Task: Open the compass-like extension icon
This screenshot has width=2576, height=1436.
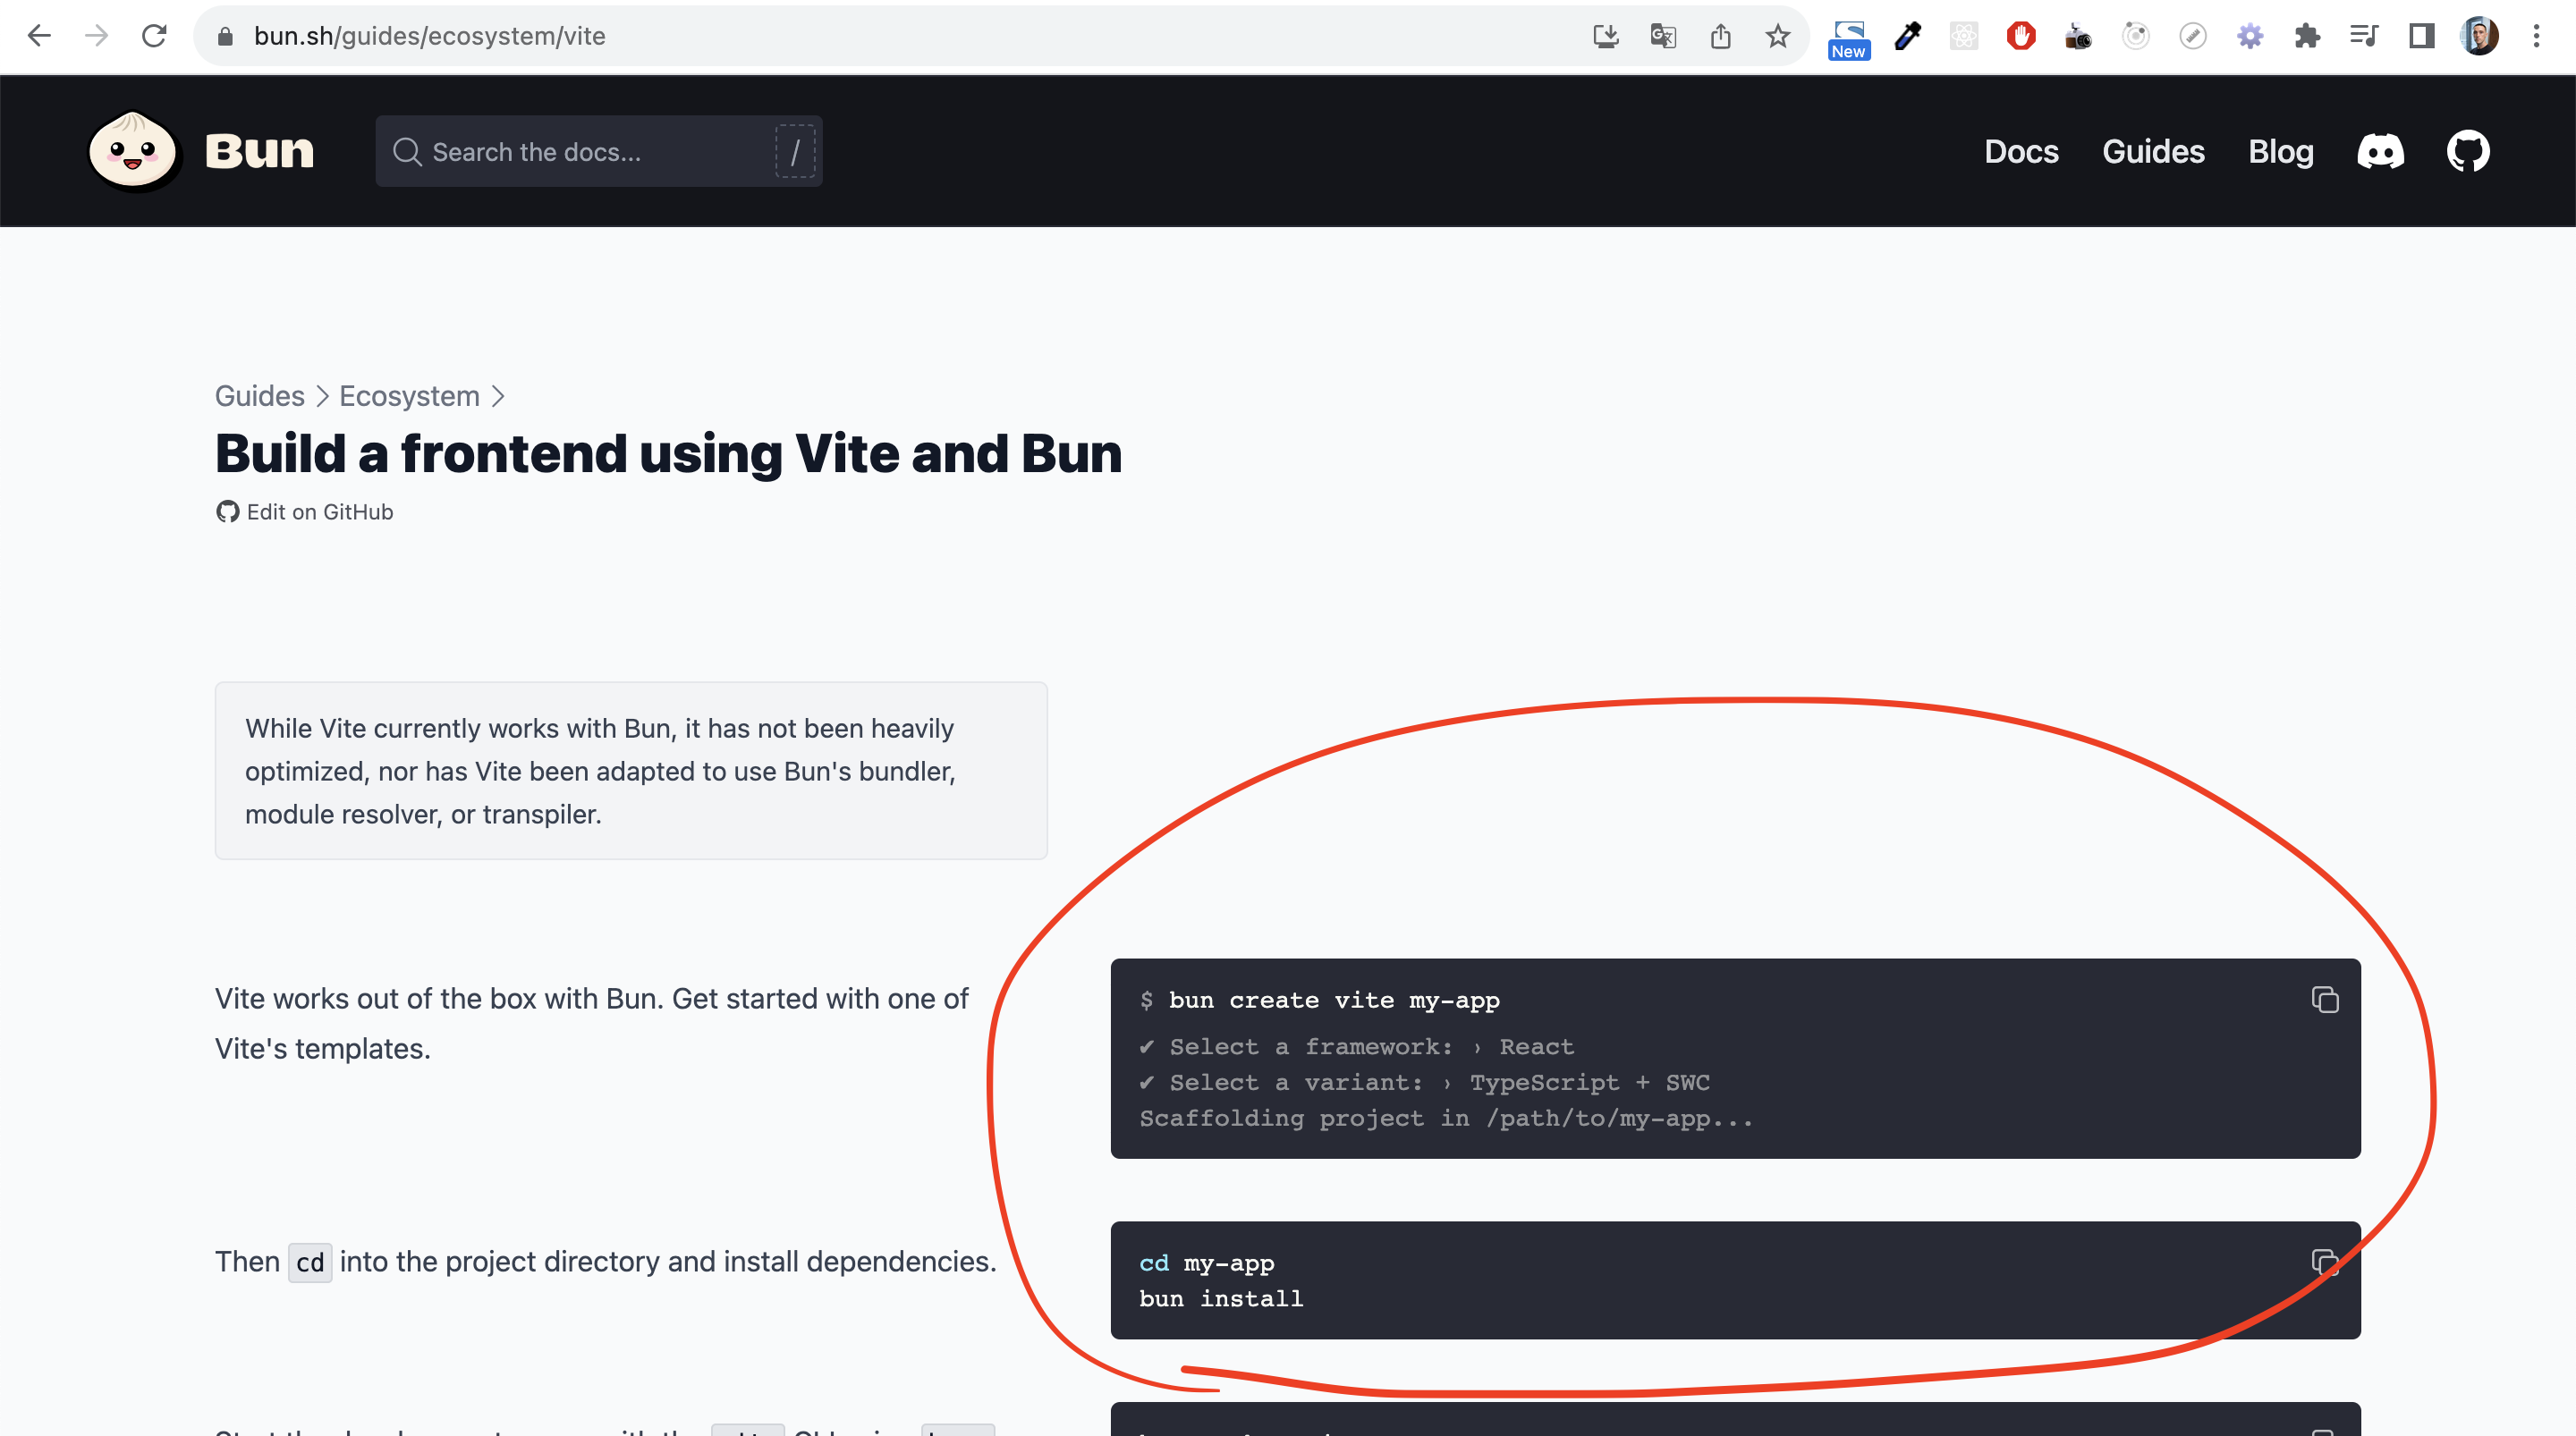Action: 2193,36
